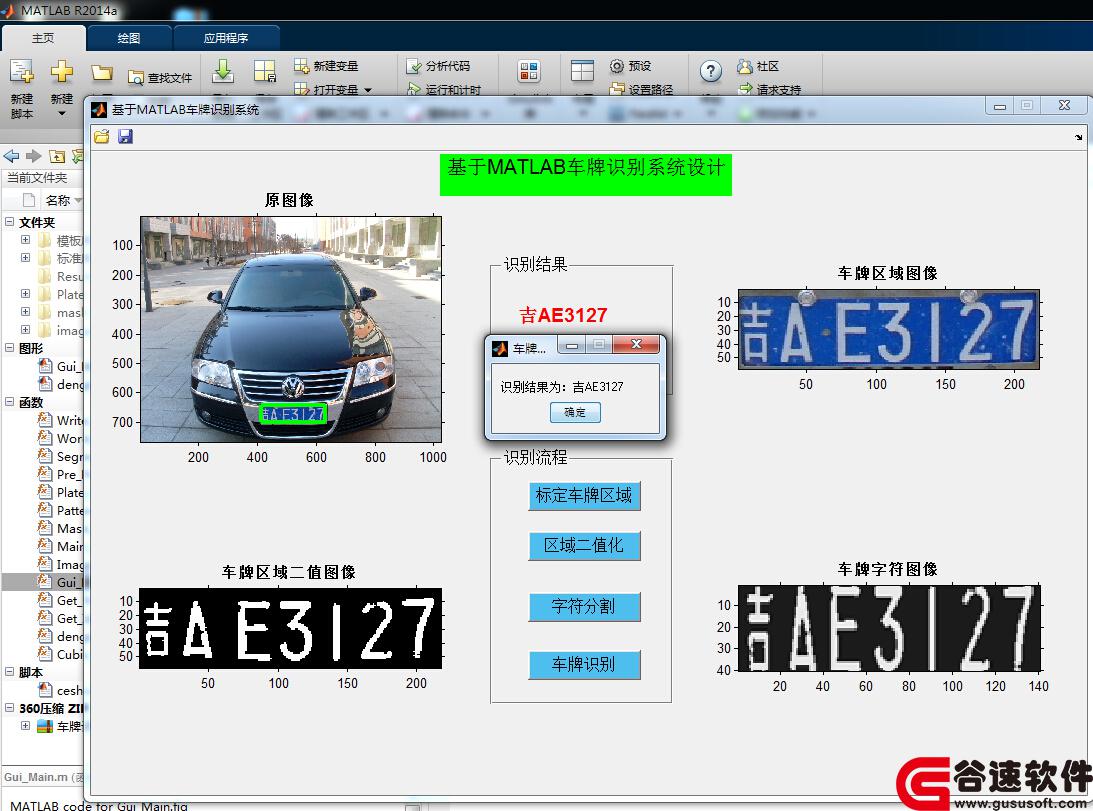The image size is (1093, 811).
Task: Click the red result text 吉AE3127
Action: tap(563, 315)
